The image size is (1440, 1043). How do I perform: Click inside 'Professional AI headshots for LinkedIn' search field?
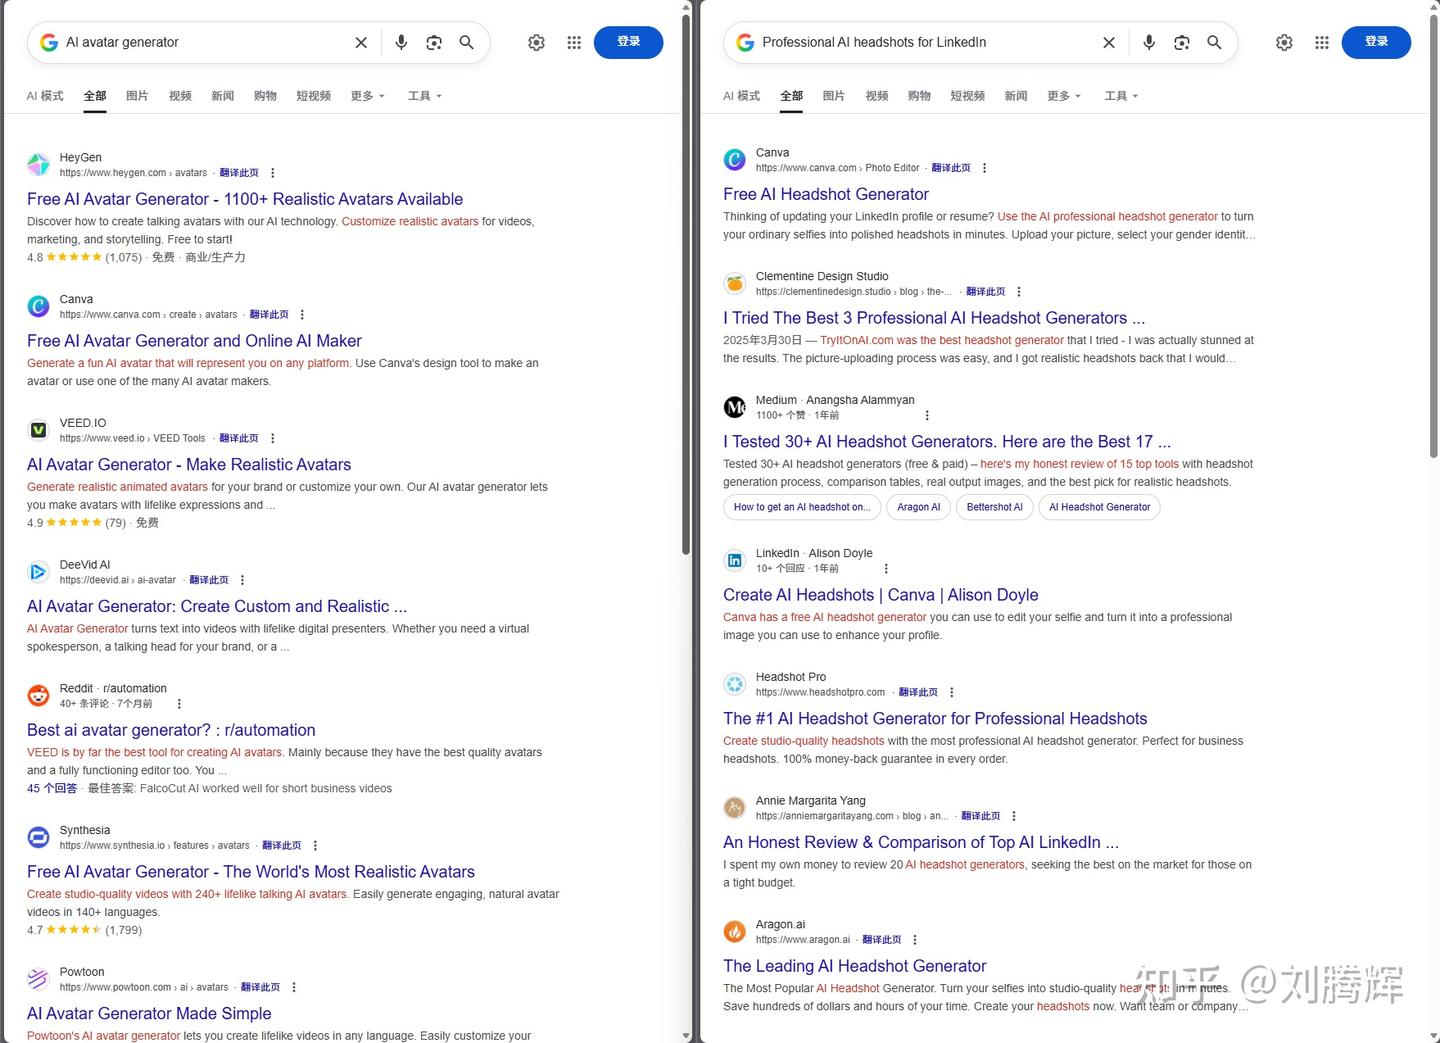tap(920, 42)
